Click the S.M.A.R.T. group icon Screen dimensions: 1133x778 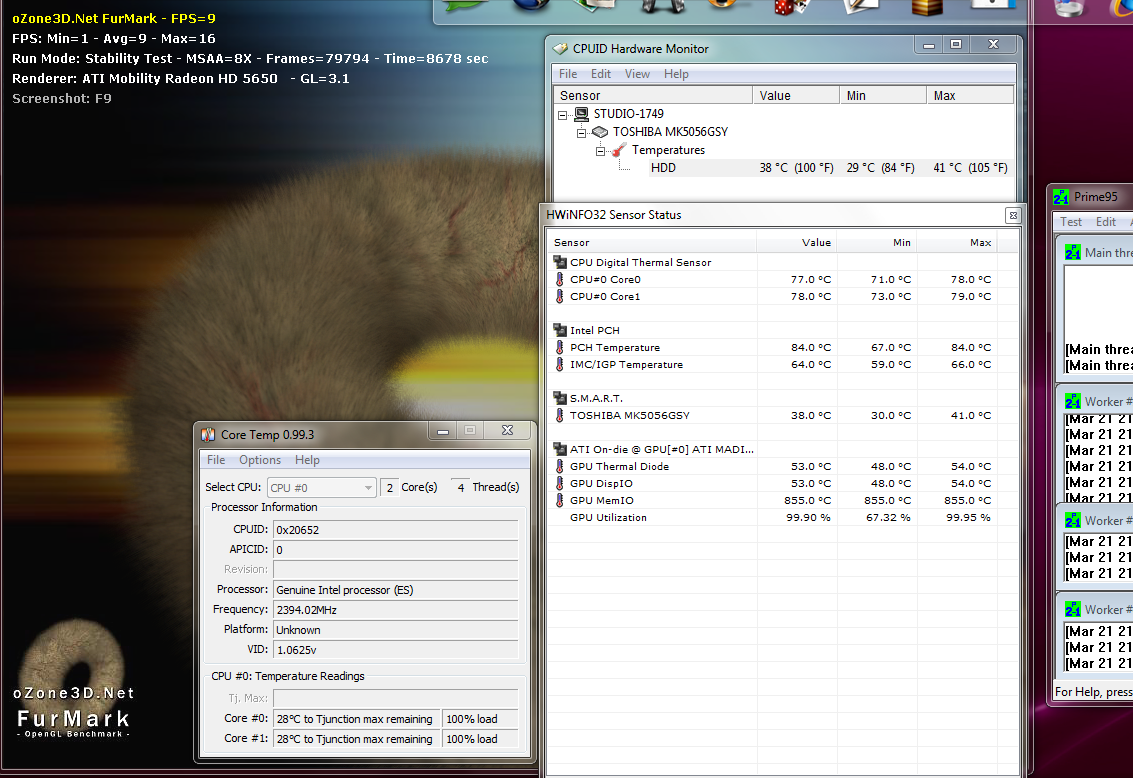pos(560,398)
